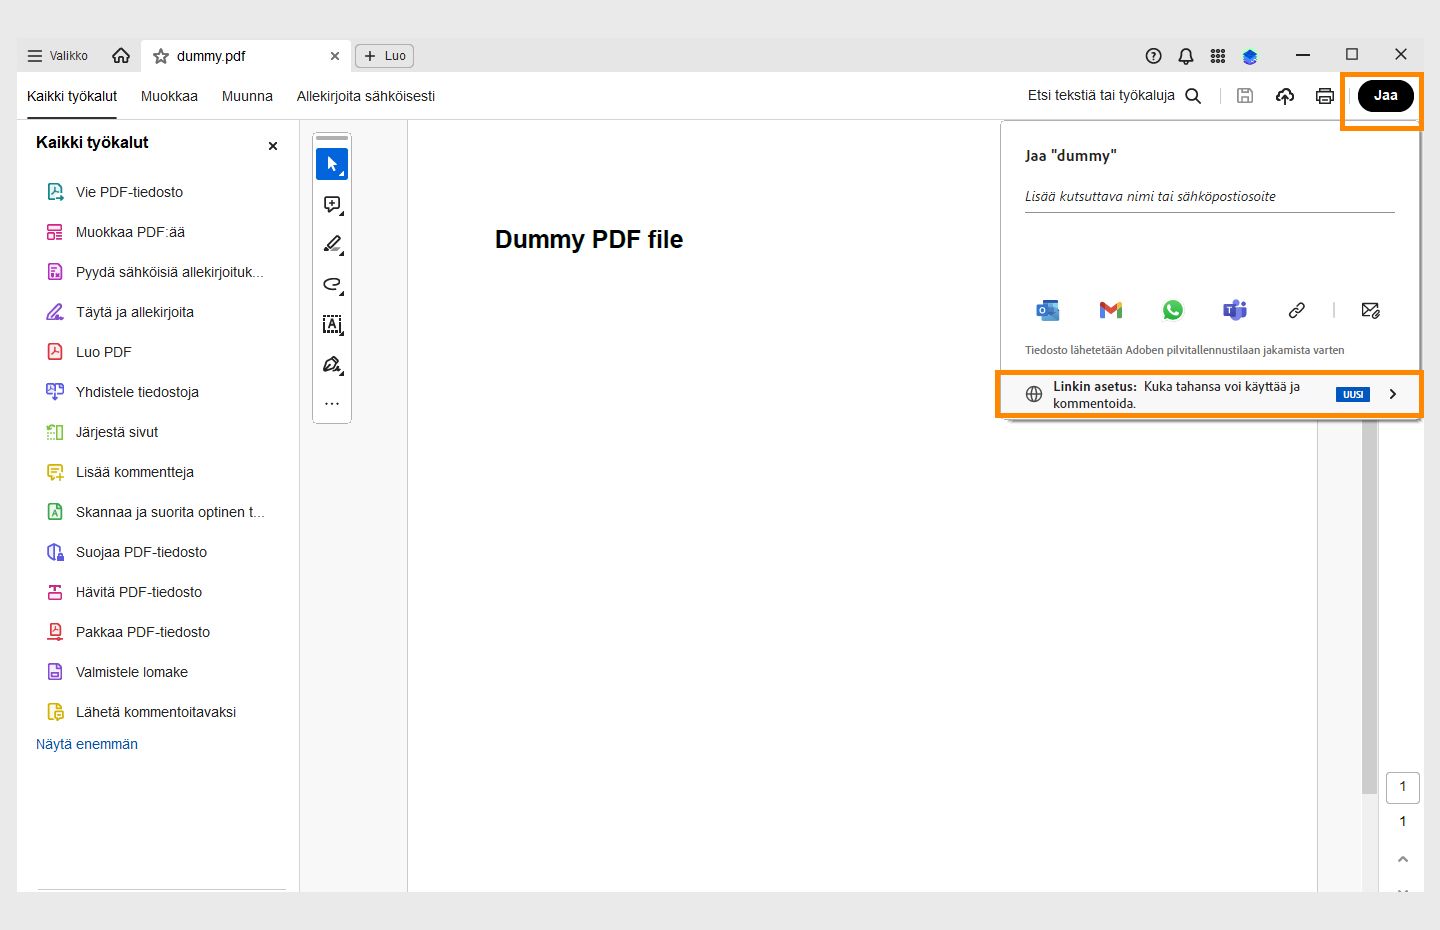The image size is (1440, 930).
Task: Open the Muokkaa menu
Action: point(169,96)
